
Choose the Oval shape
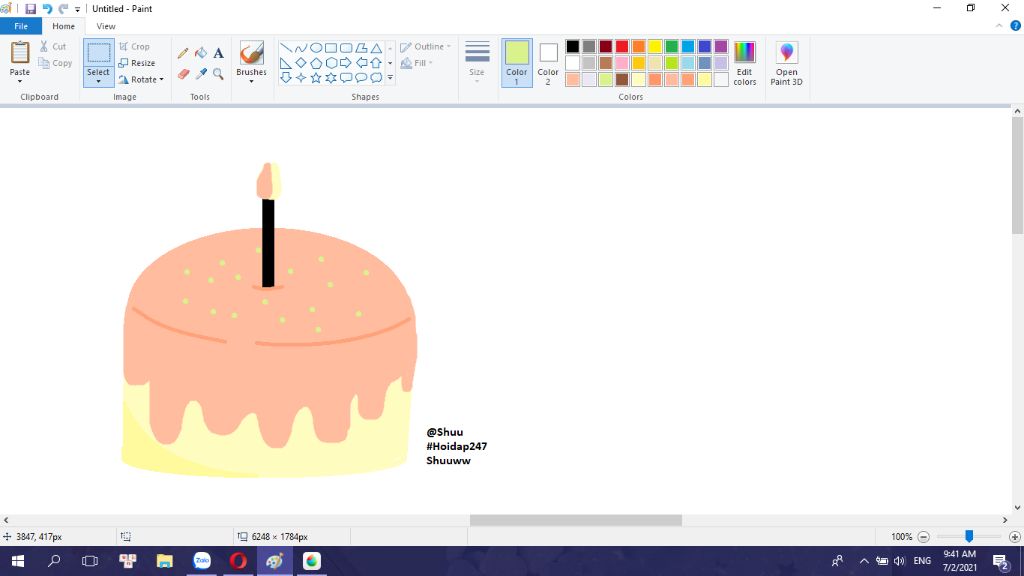point(315,48)
